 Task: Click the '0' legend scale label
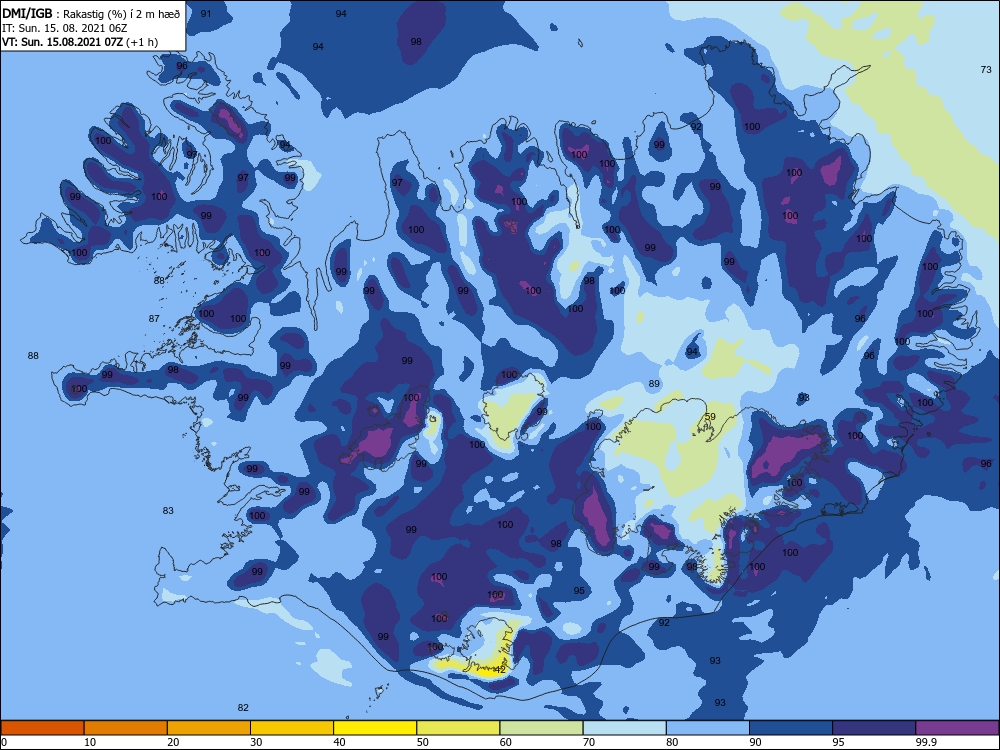4,742
